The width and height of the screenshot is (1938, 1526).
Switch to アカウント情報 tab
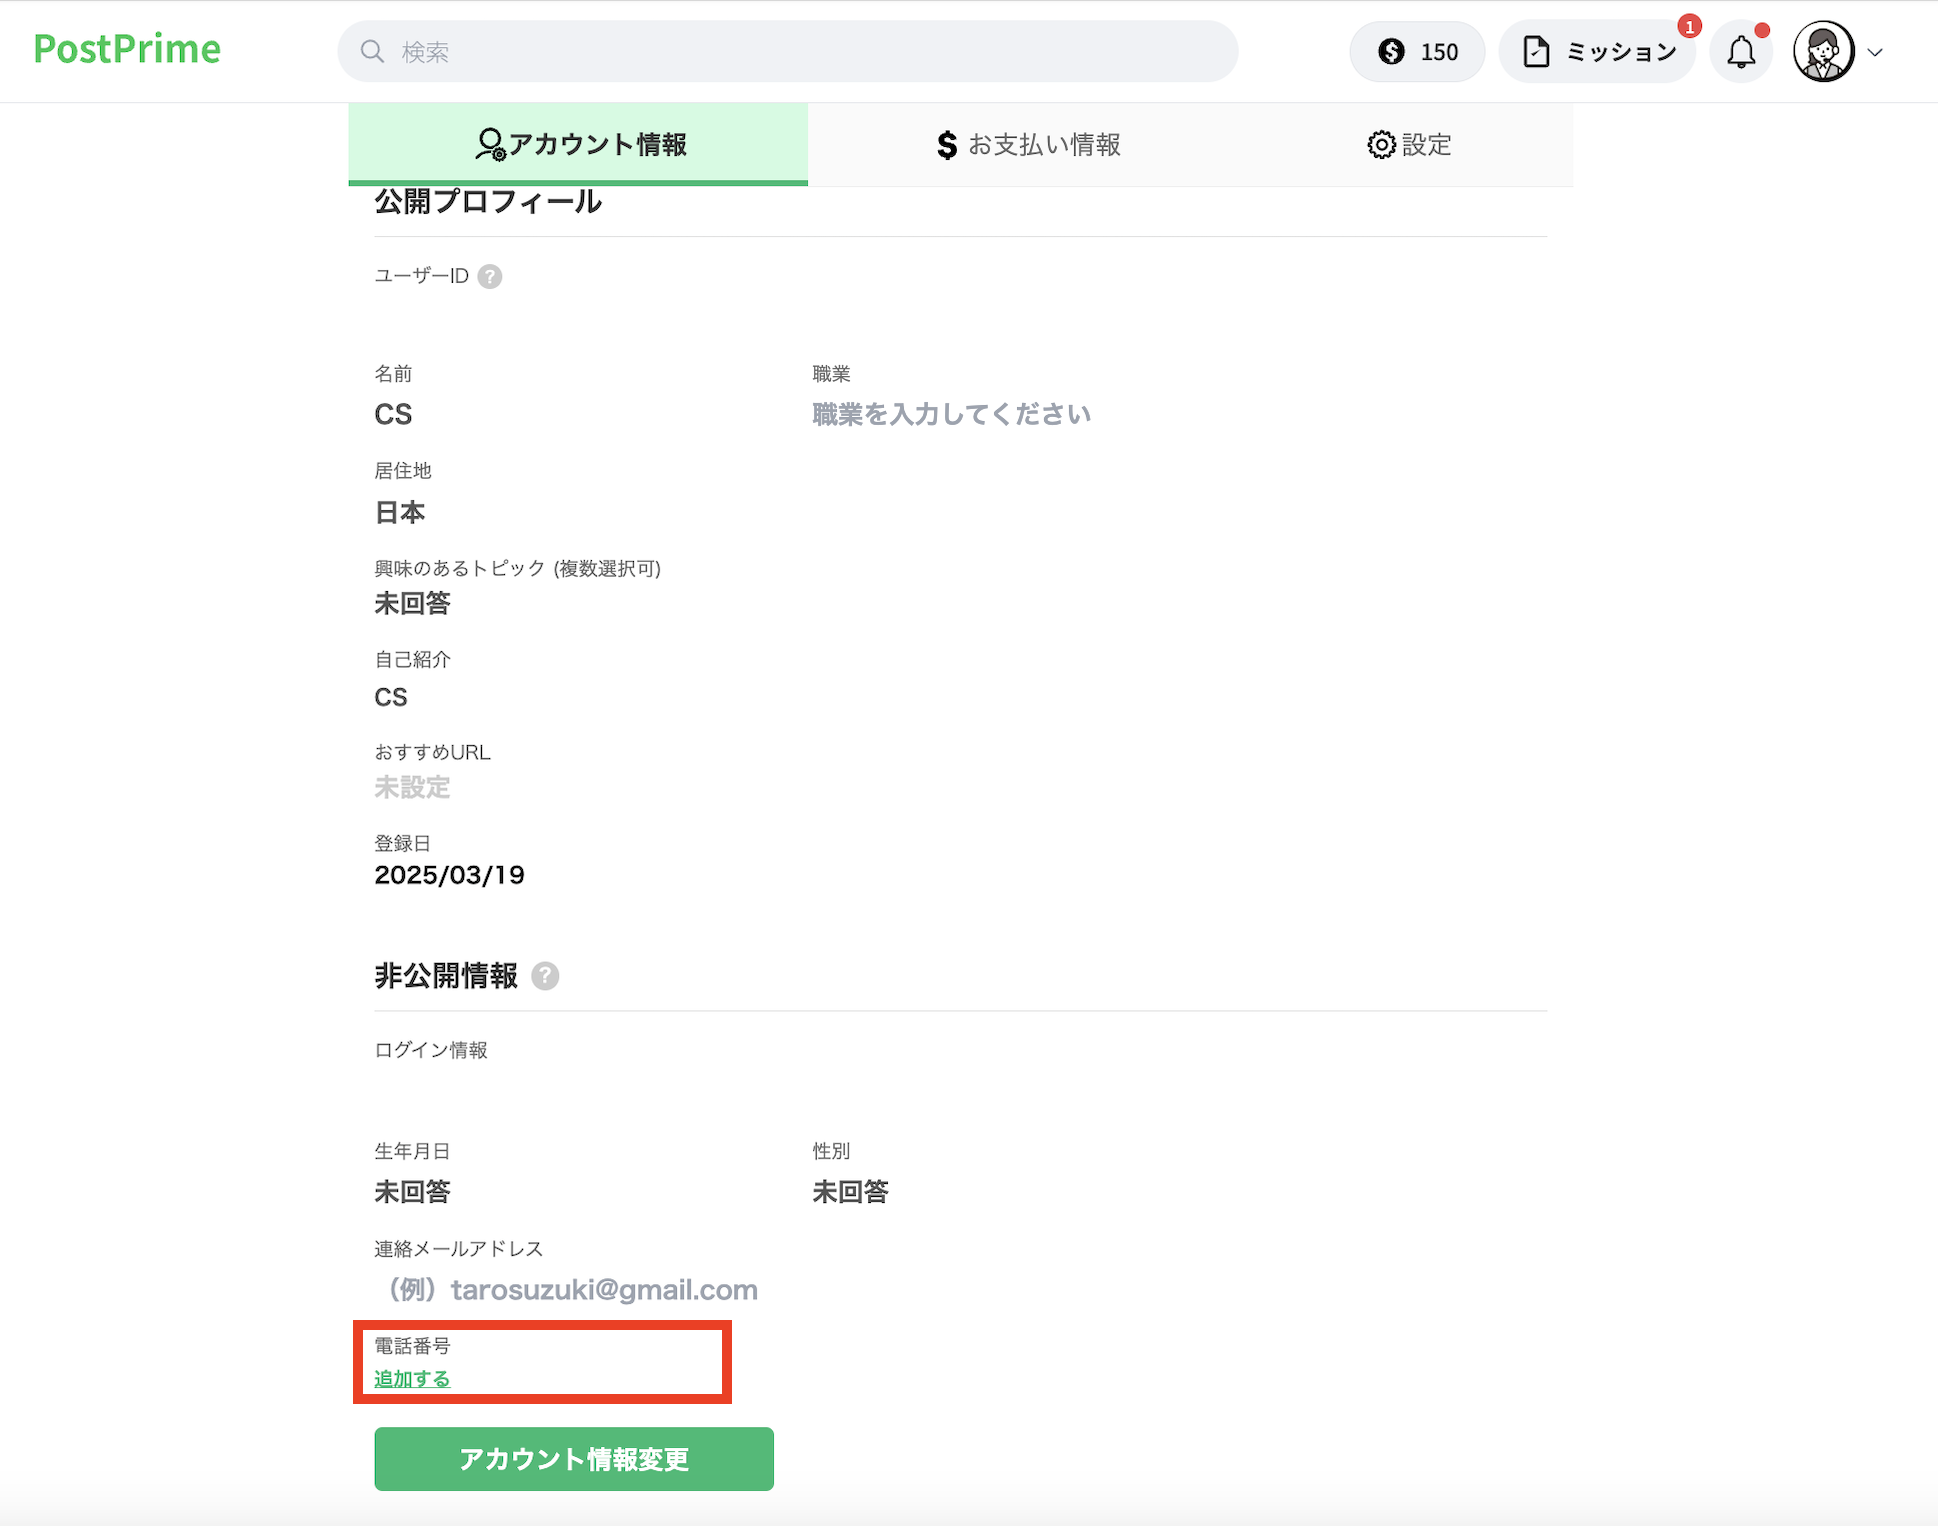click(578, 144)
